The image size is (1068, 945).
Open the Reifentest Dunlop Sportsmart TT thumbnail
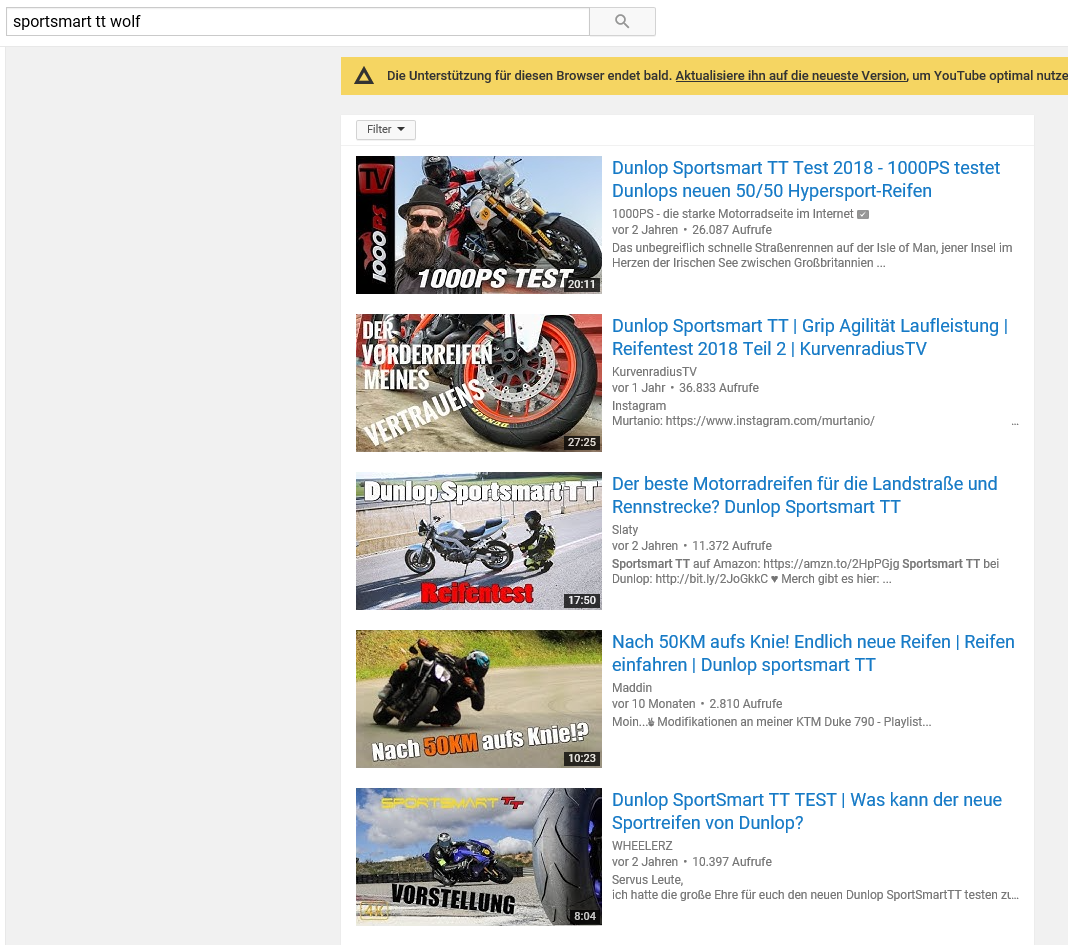(x=479, y=541)
